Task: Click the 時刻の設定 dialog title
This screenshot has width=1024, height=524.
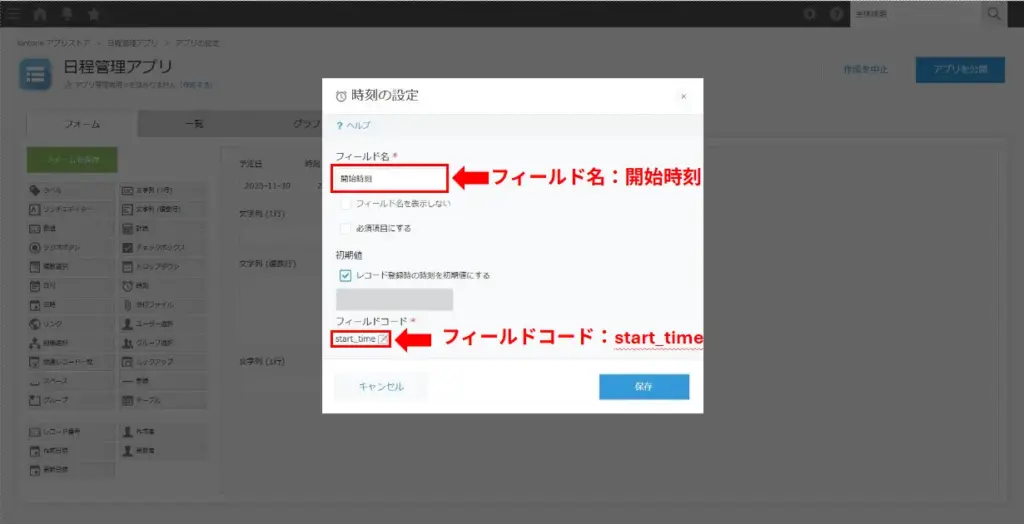Action: (385, 95)
